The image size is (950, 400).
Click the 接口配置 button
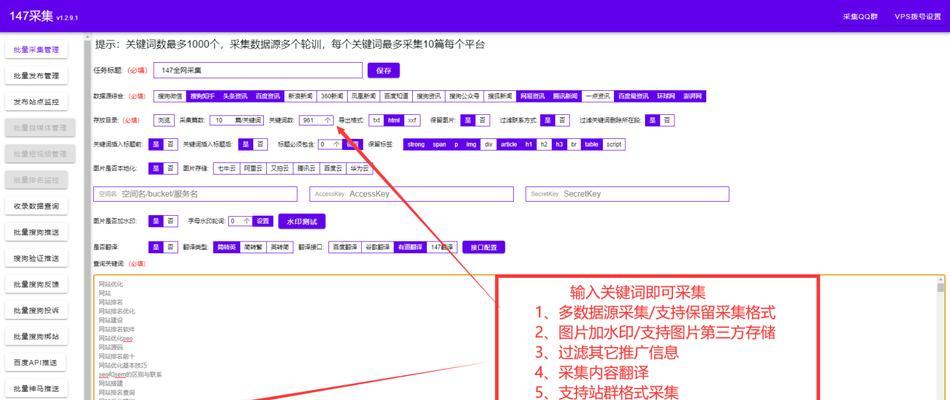coord(483,247)
